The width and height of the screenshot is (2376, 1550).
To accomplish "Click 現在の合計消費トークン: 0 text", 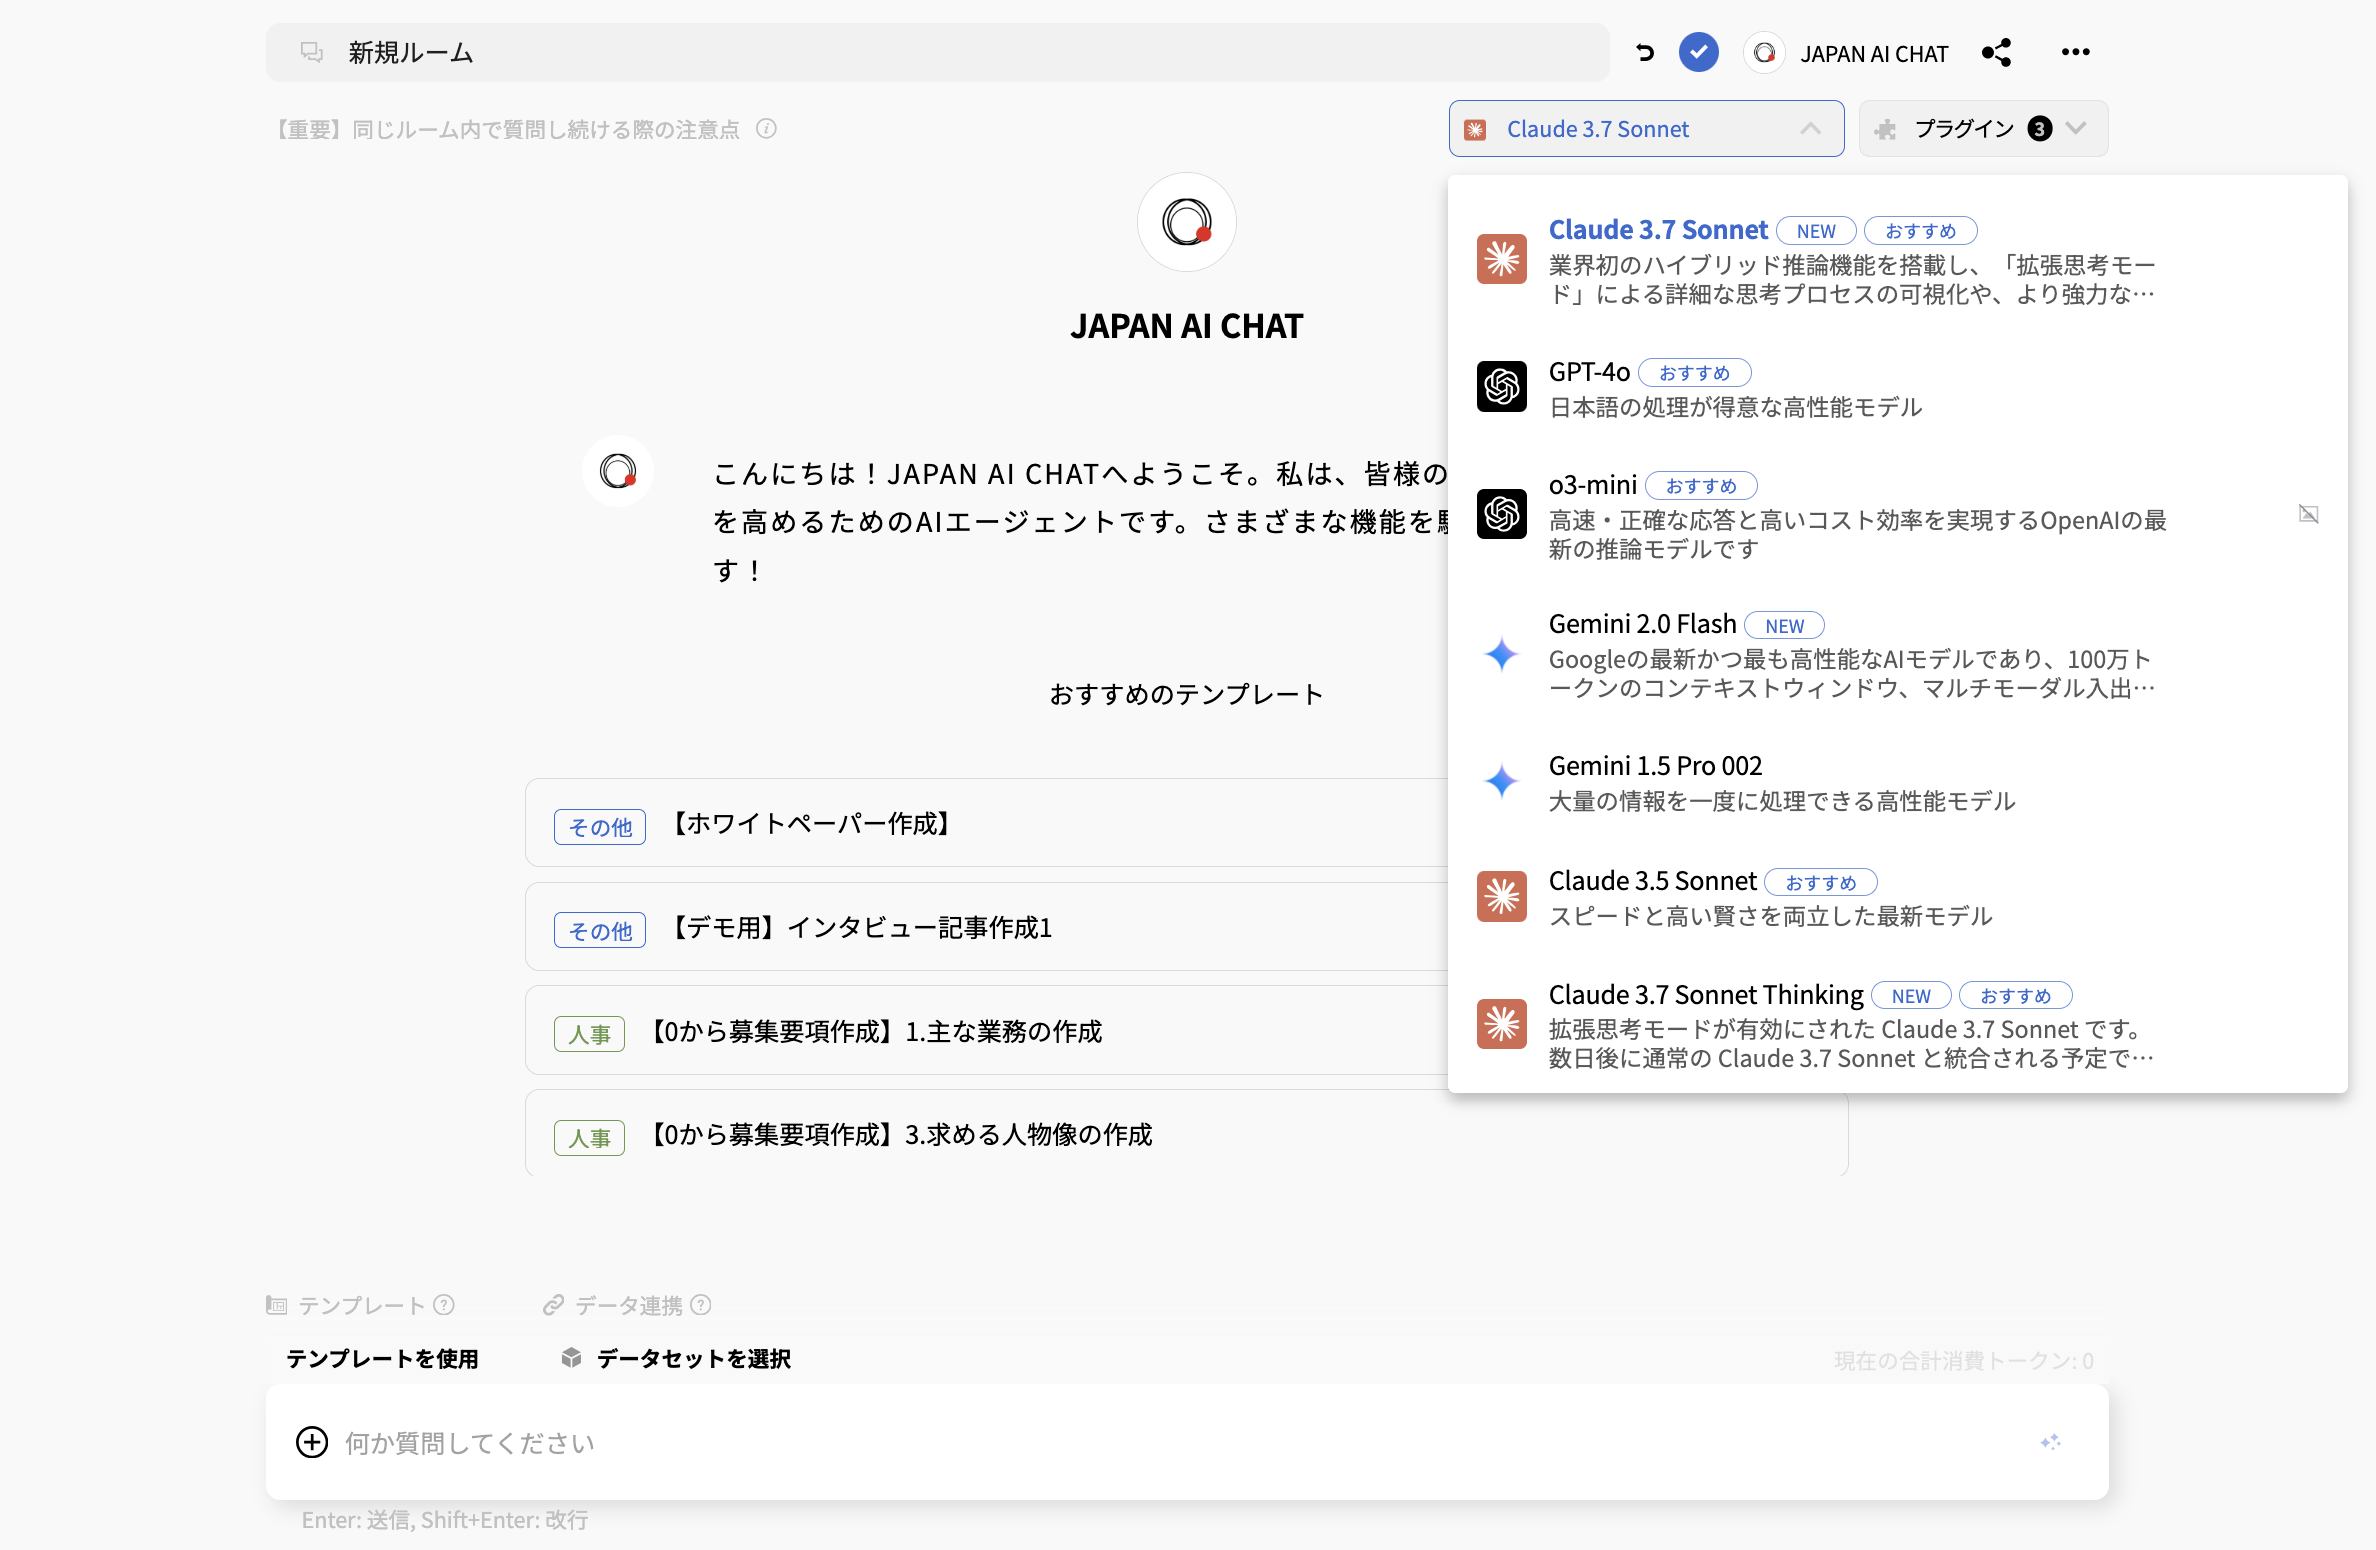I will [x=1964, y=1360].
